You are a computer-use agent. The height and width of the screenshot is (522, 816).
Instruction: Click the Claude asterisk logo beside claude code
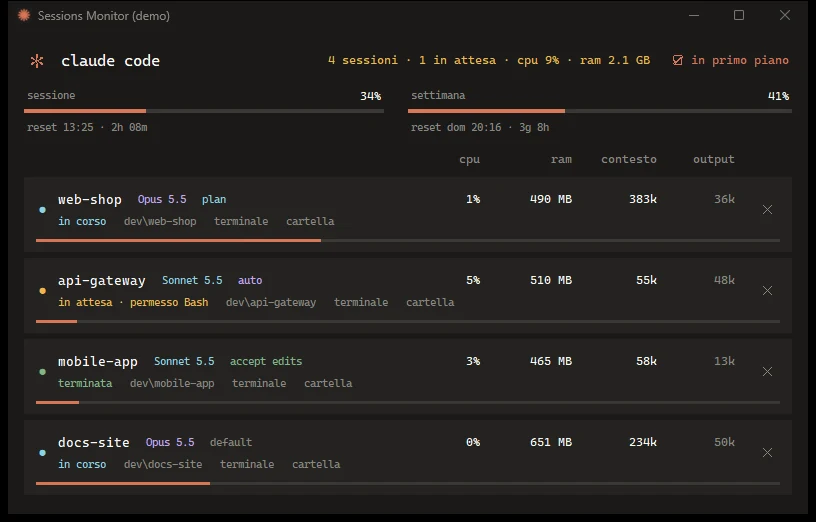tap(37, 61)
